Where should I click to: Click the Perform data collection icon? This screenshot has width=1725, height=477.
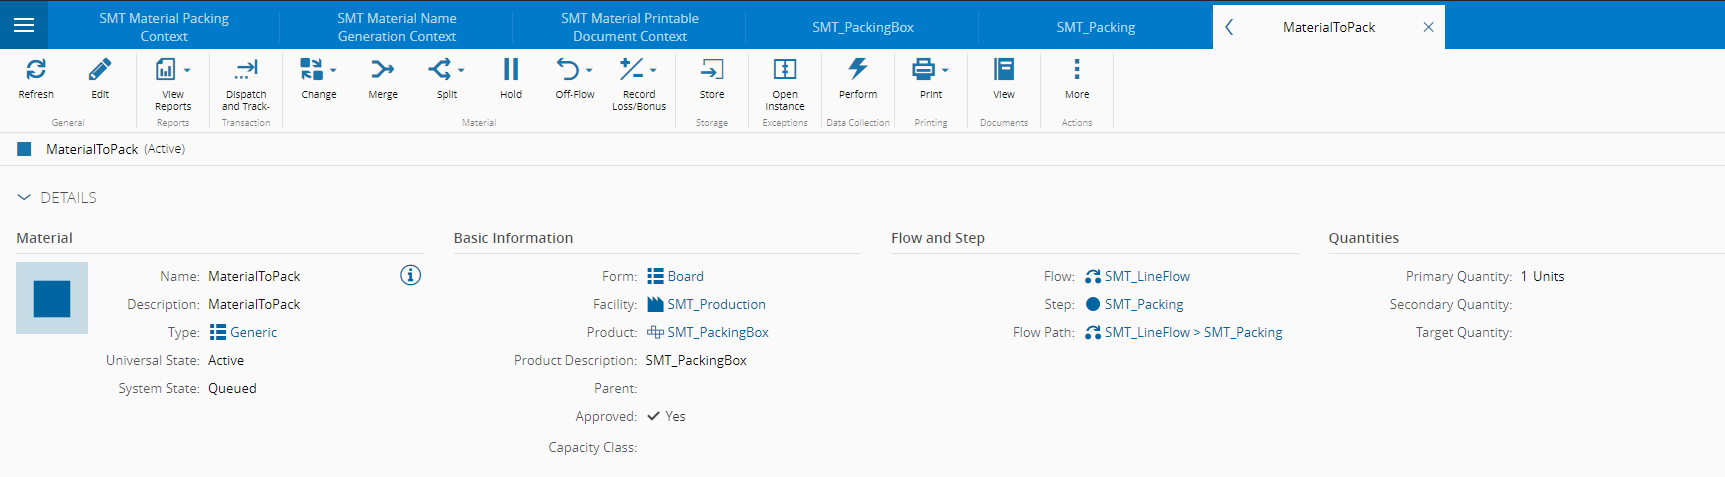coord(858,70)
